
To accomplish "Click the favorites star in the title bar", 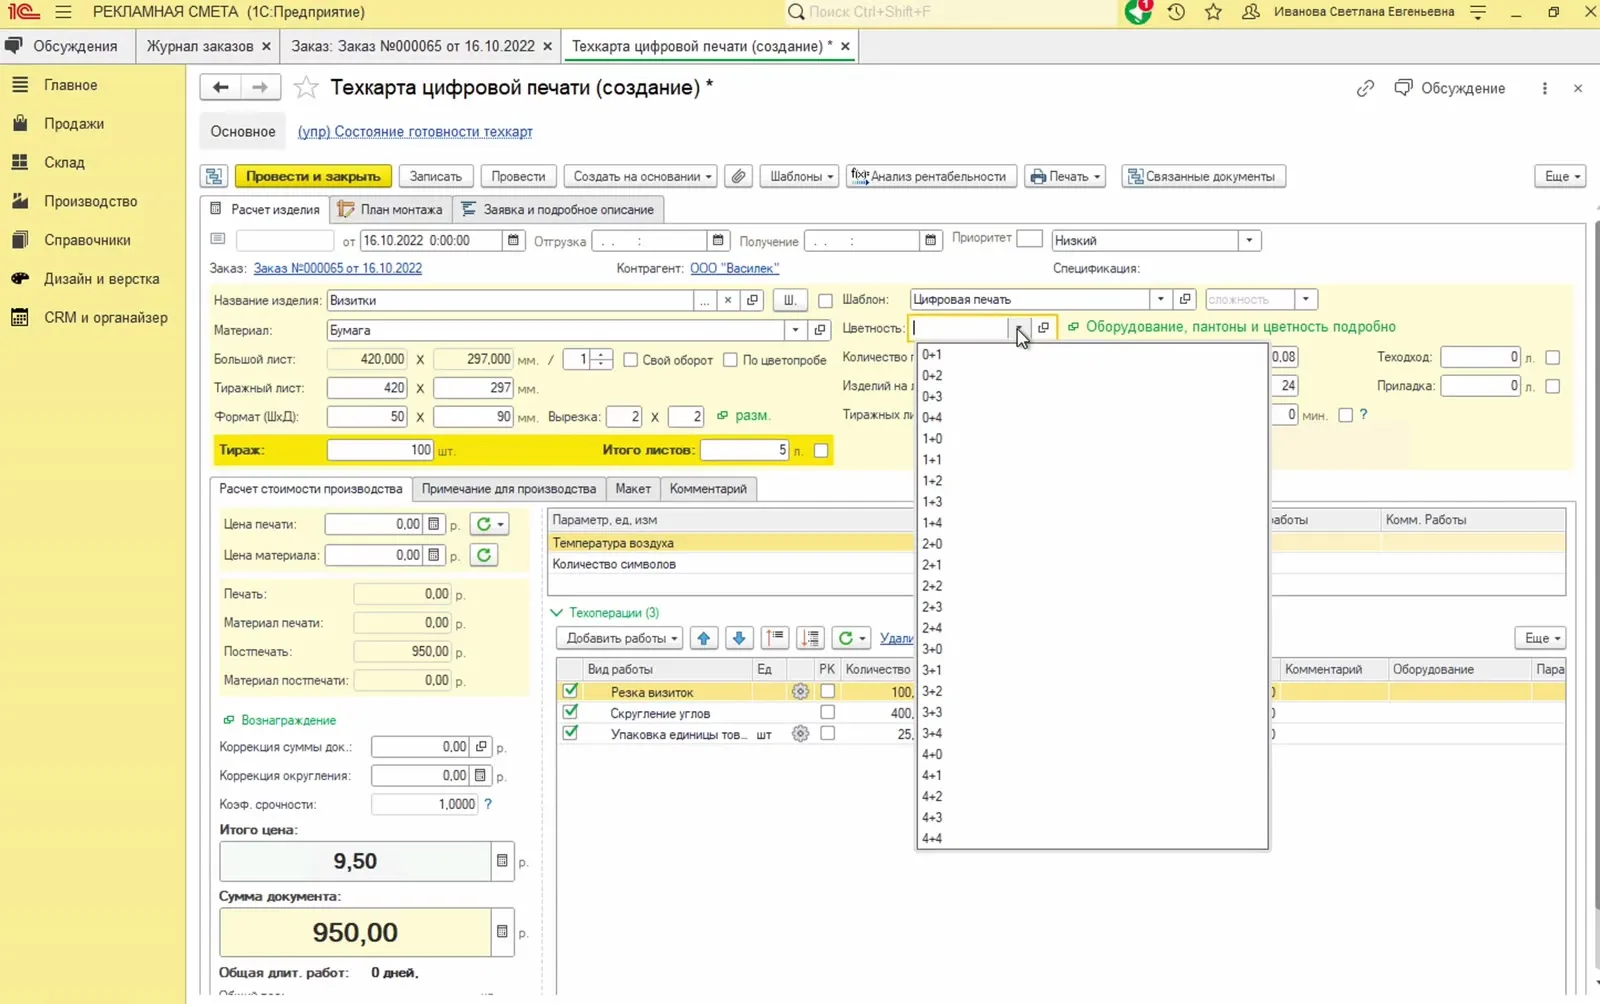I will [1213, 12].
